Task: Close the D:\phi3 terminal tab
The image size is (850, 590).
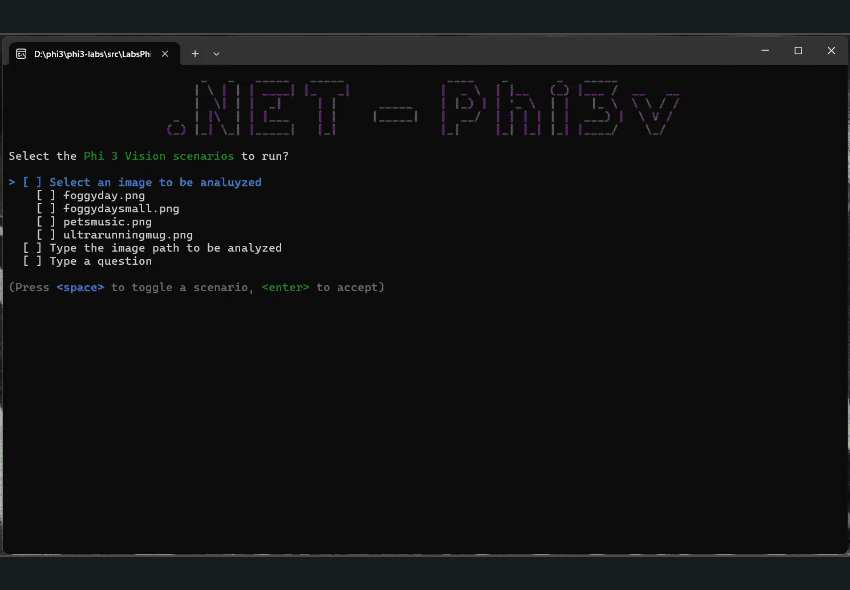Action: 165,55
